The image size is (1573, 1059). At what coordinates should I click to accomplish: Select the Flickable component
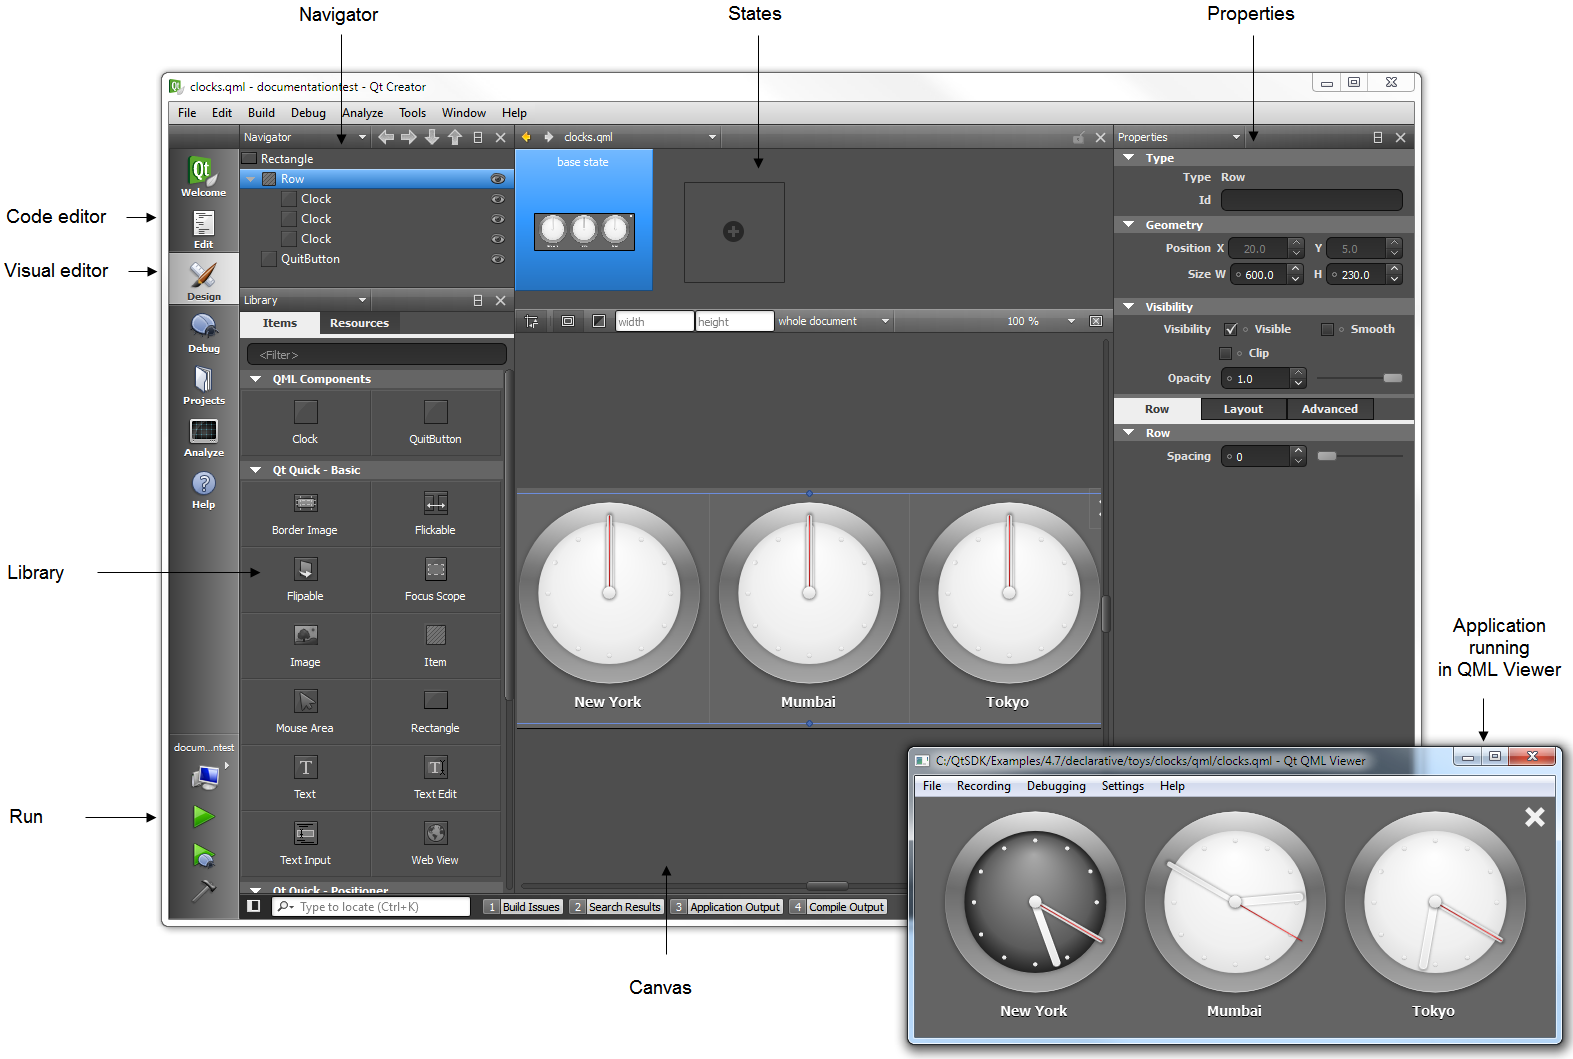[435, 514]
